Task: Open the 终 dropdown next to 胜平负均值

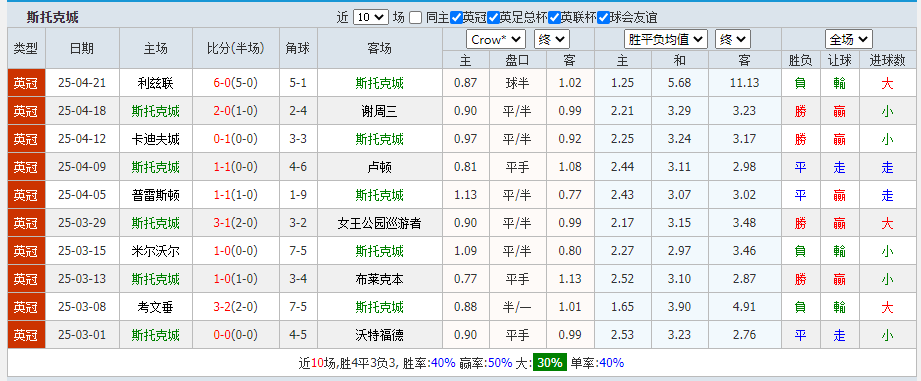Action: coord(732,39)
